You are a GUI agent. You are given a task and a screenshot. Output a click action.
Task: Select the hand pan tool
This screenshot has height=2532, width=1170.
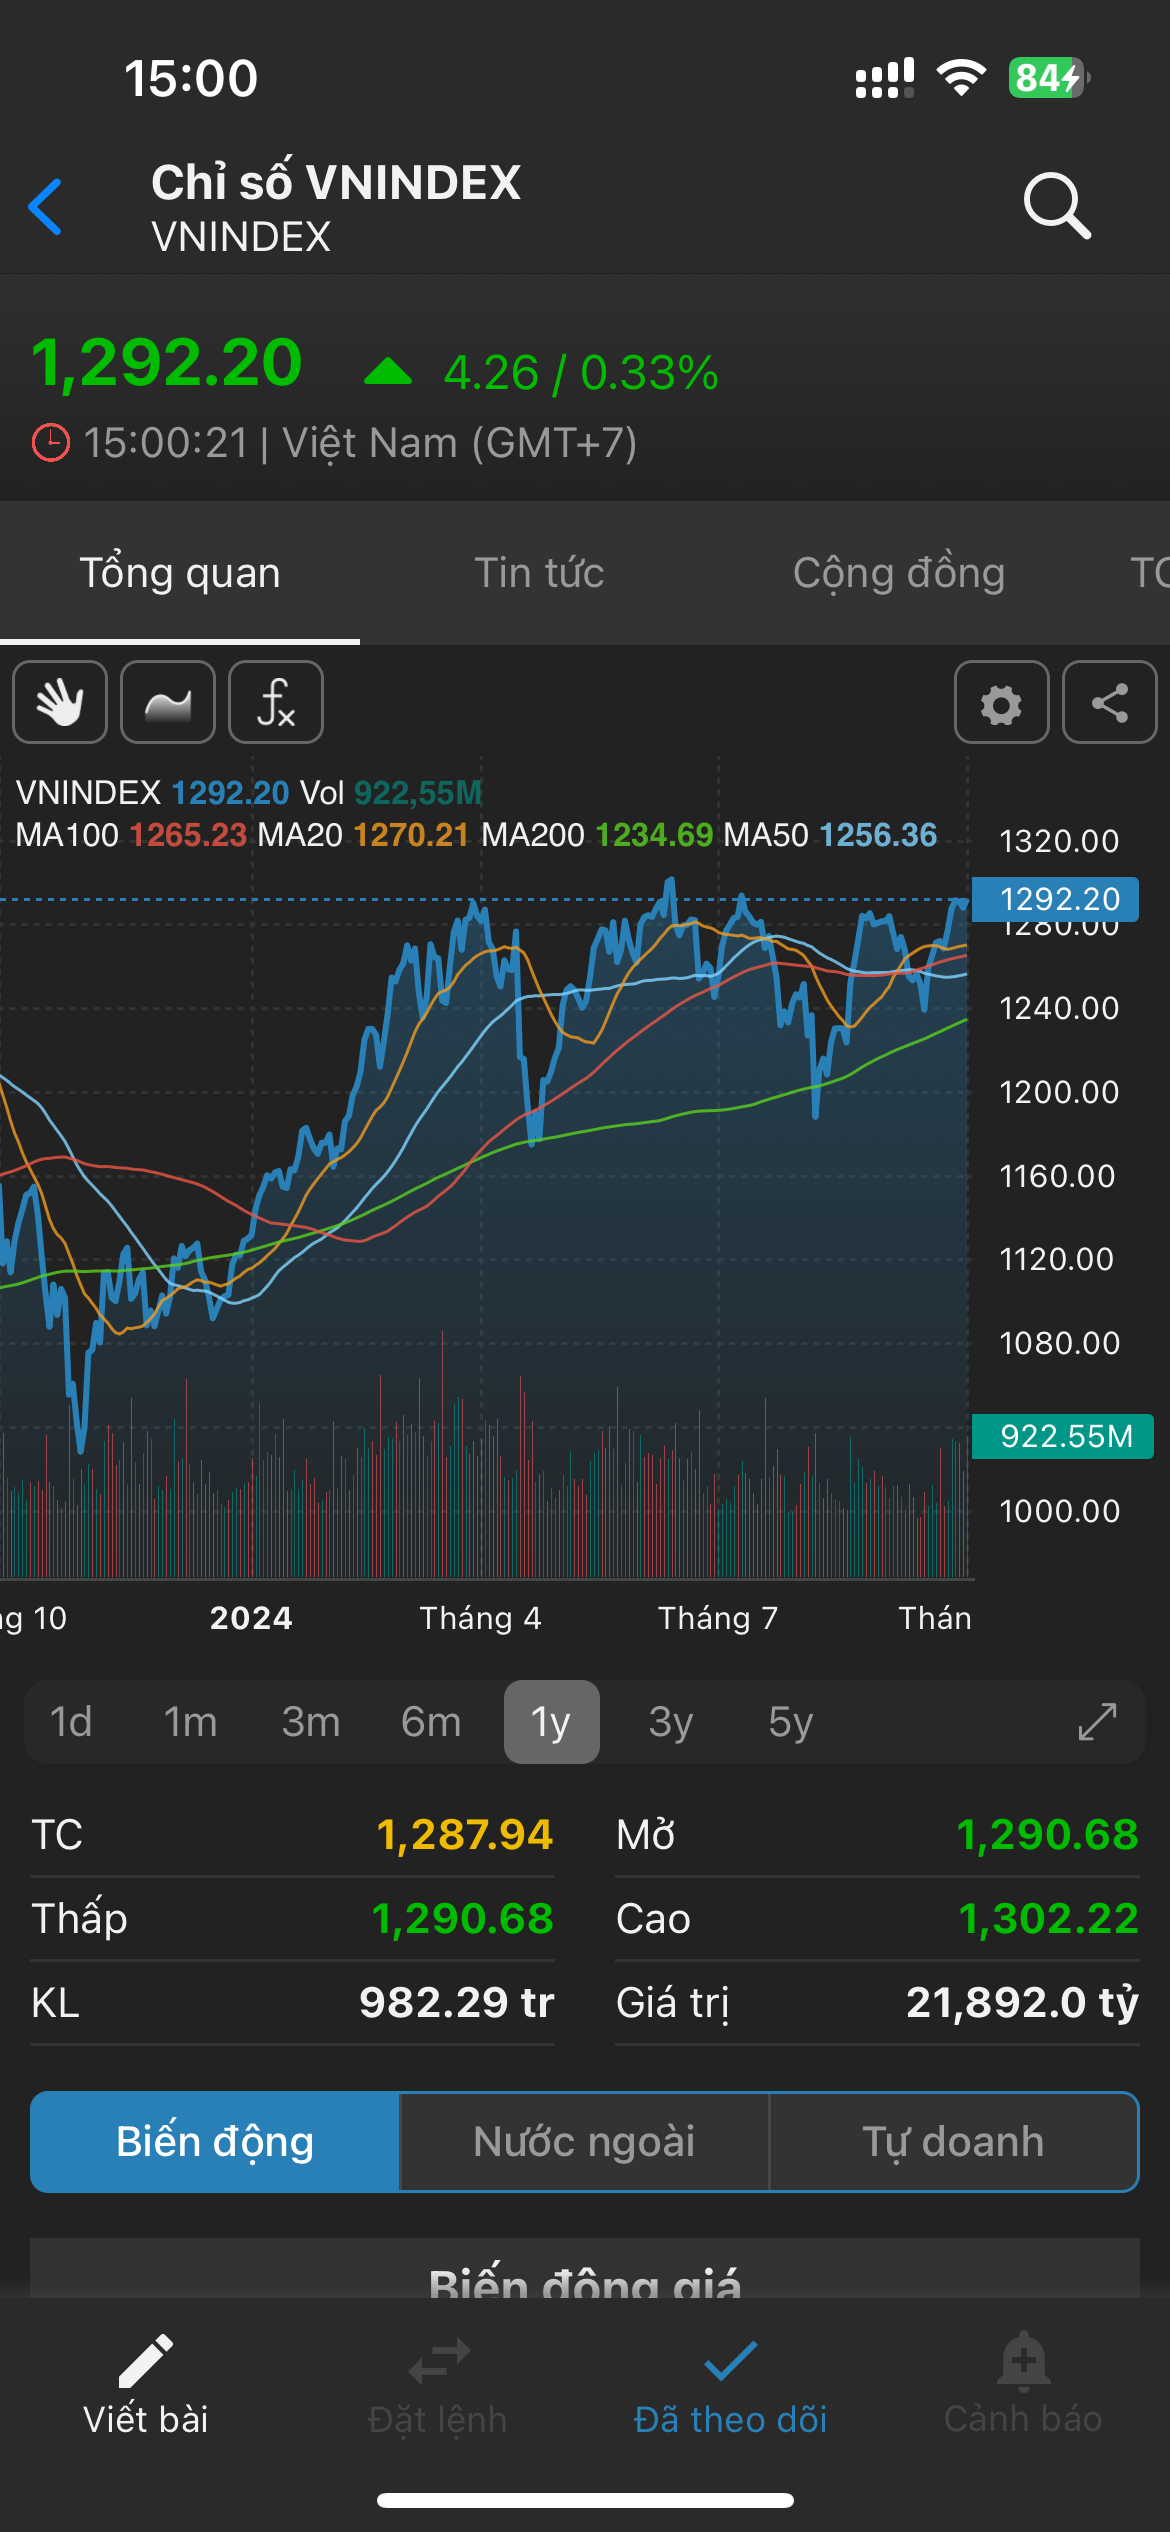tap(60, 702)
